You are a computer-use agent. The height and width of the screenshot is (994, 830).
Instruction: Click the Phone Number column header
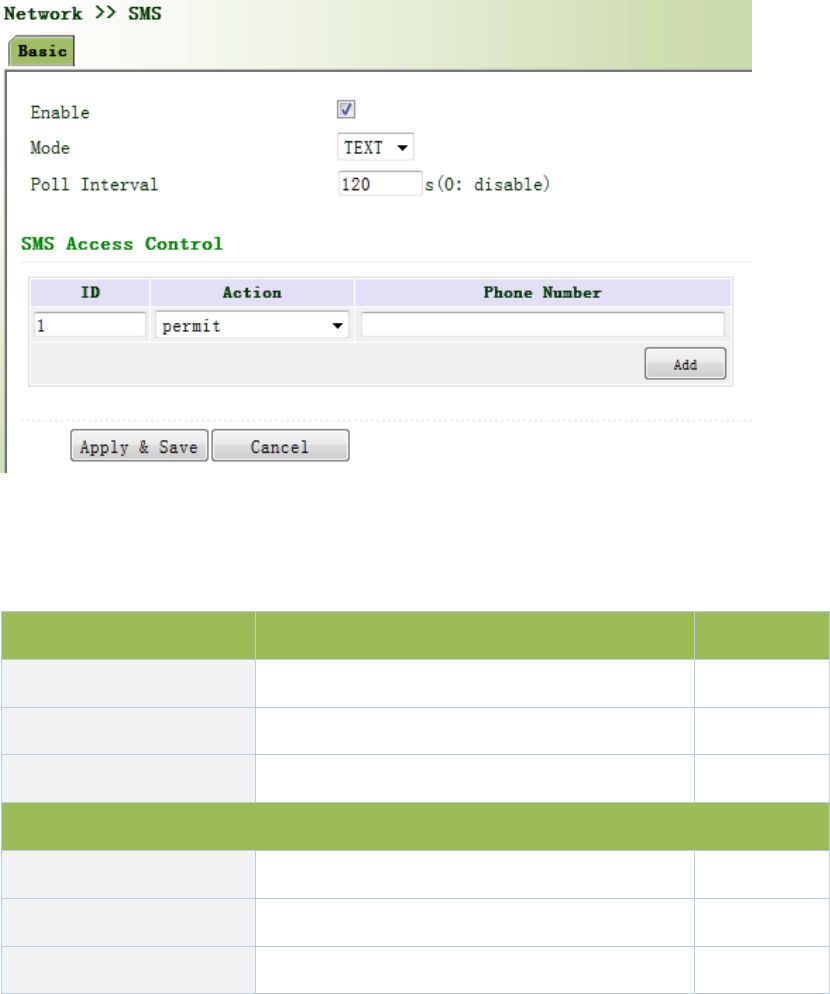tap(543, 292)
